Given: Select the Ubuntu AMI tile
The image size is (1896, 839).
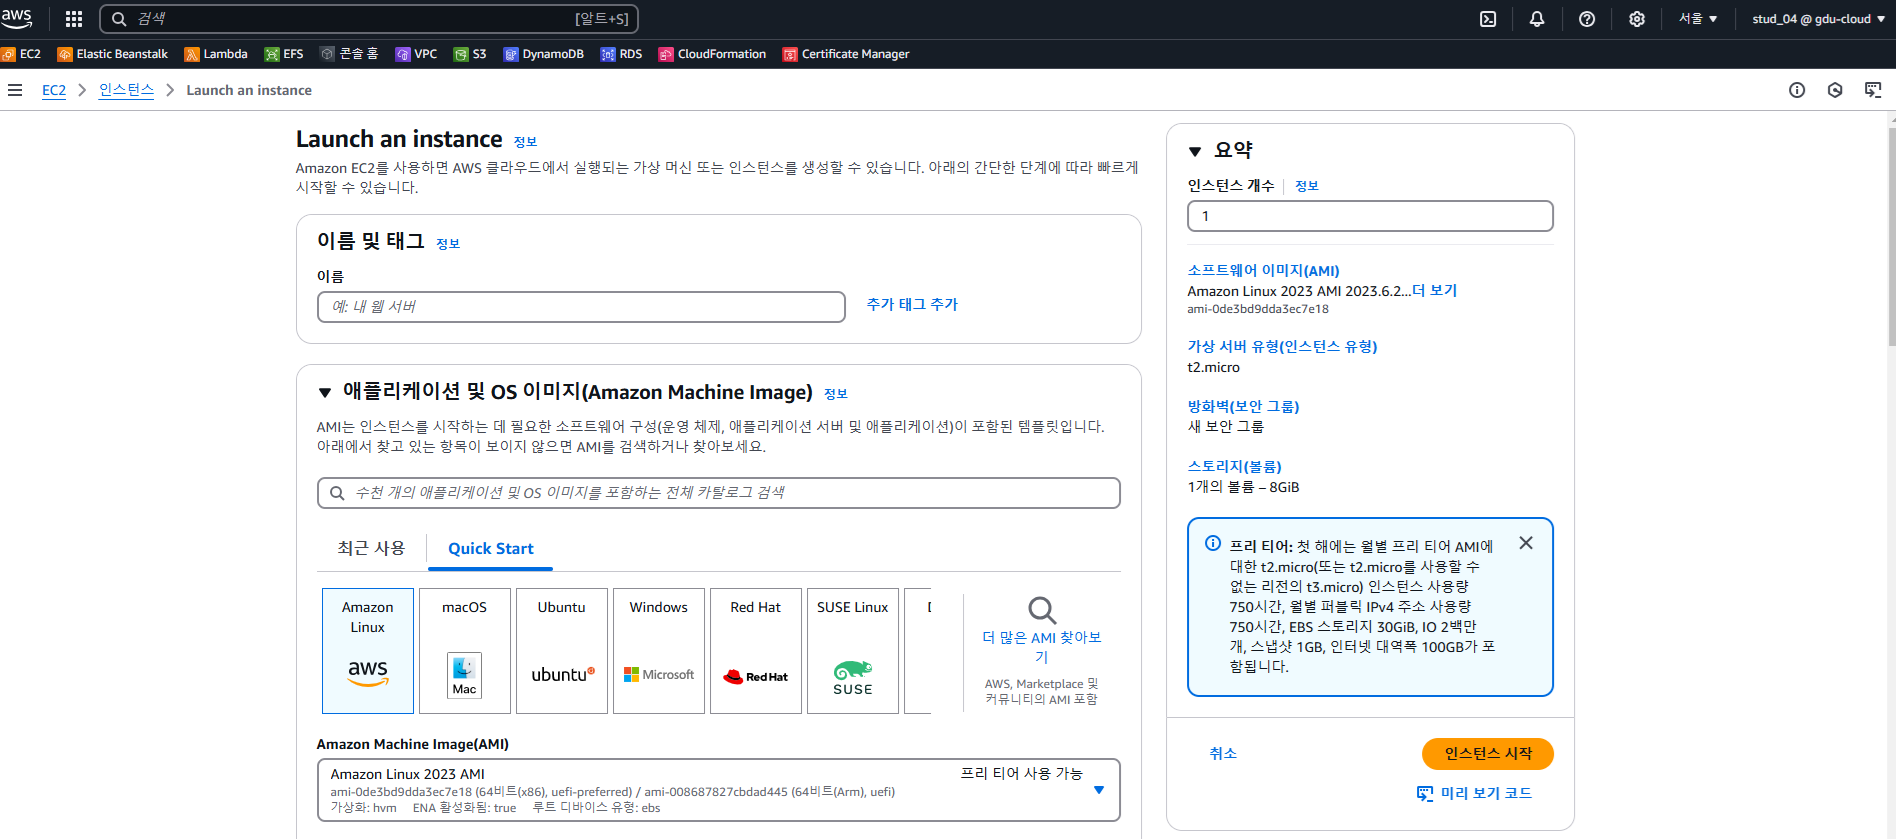Looking at the screenshot, I should coord(562,651).
